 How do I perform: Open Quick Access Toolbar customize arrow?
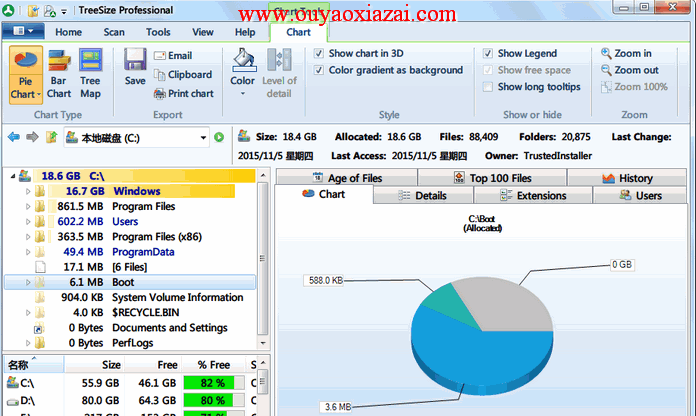(64, 11)
